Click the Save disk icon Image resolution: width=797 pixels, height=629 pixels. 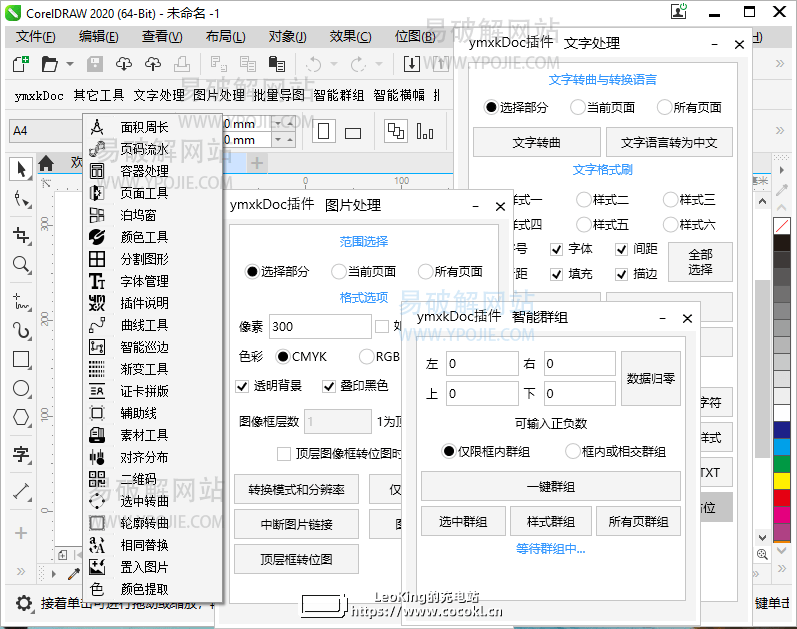pos(95,64)
